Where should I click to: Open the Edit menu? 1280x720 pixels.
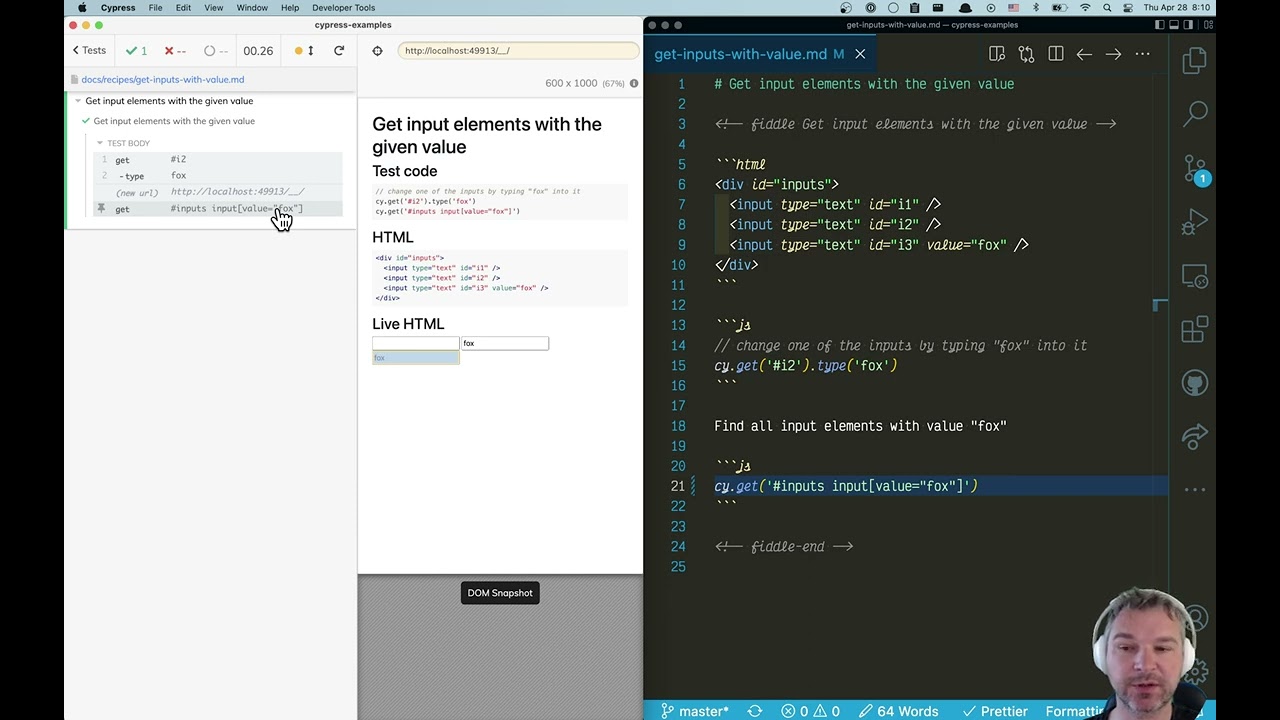pos(183,8)
